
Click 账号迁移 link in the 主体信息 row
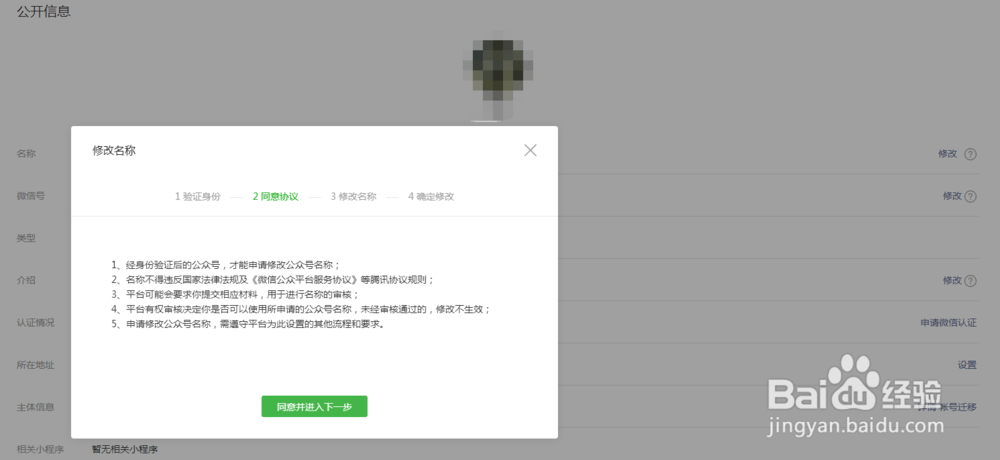957,407
